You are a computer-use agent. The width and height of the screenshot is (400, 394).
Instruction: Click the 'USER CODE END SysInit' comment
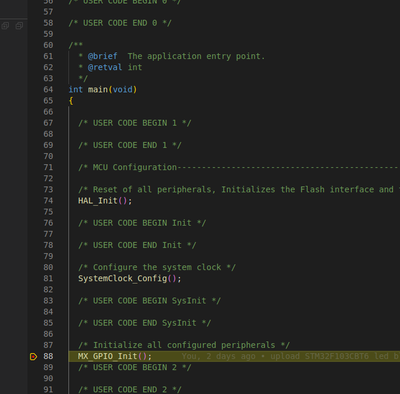pos(144,323)
